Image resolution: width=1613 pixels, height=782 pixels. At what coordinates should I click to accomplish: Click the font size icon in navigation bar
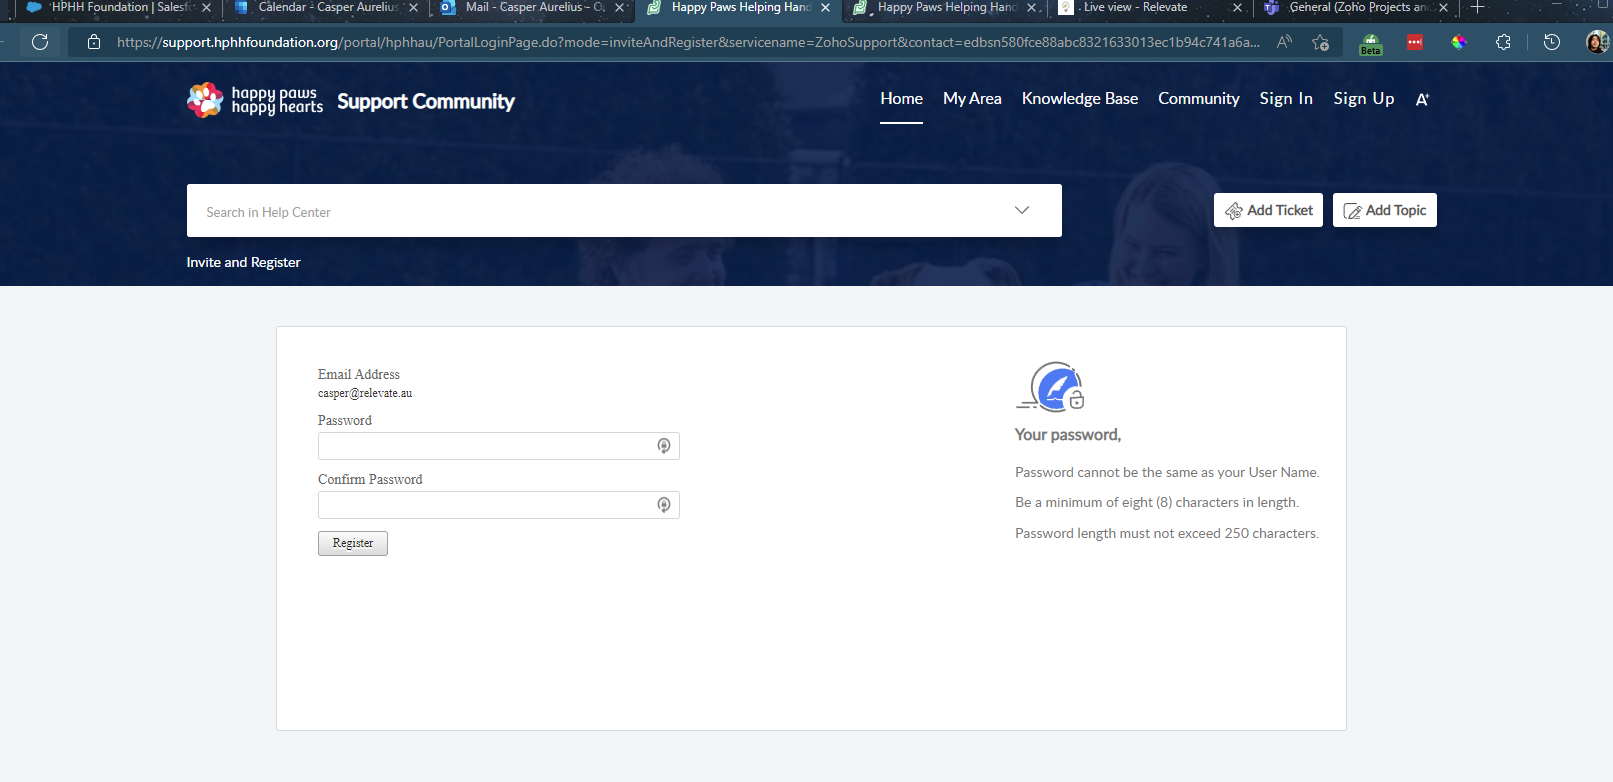(x=1422, y=100)
